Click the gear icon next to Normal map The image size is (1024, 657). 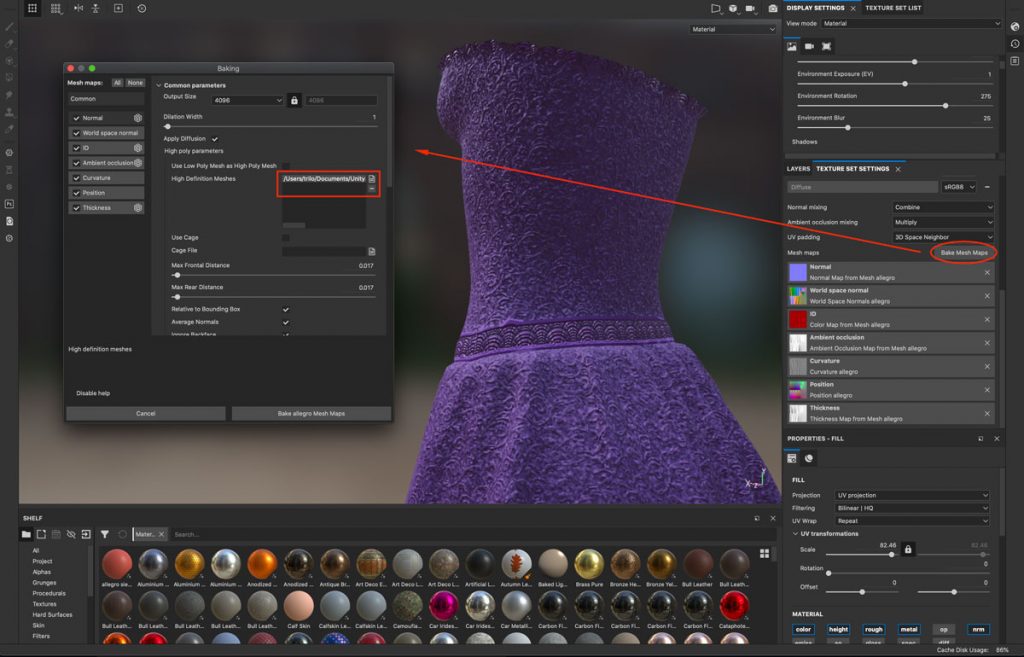pos(138,118)
